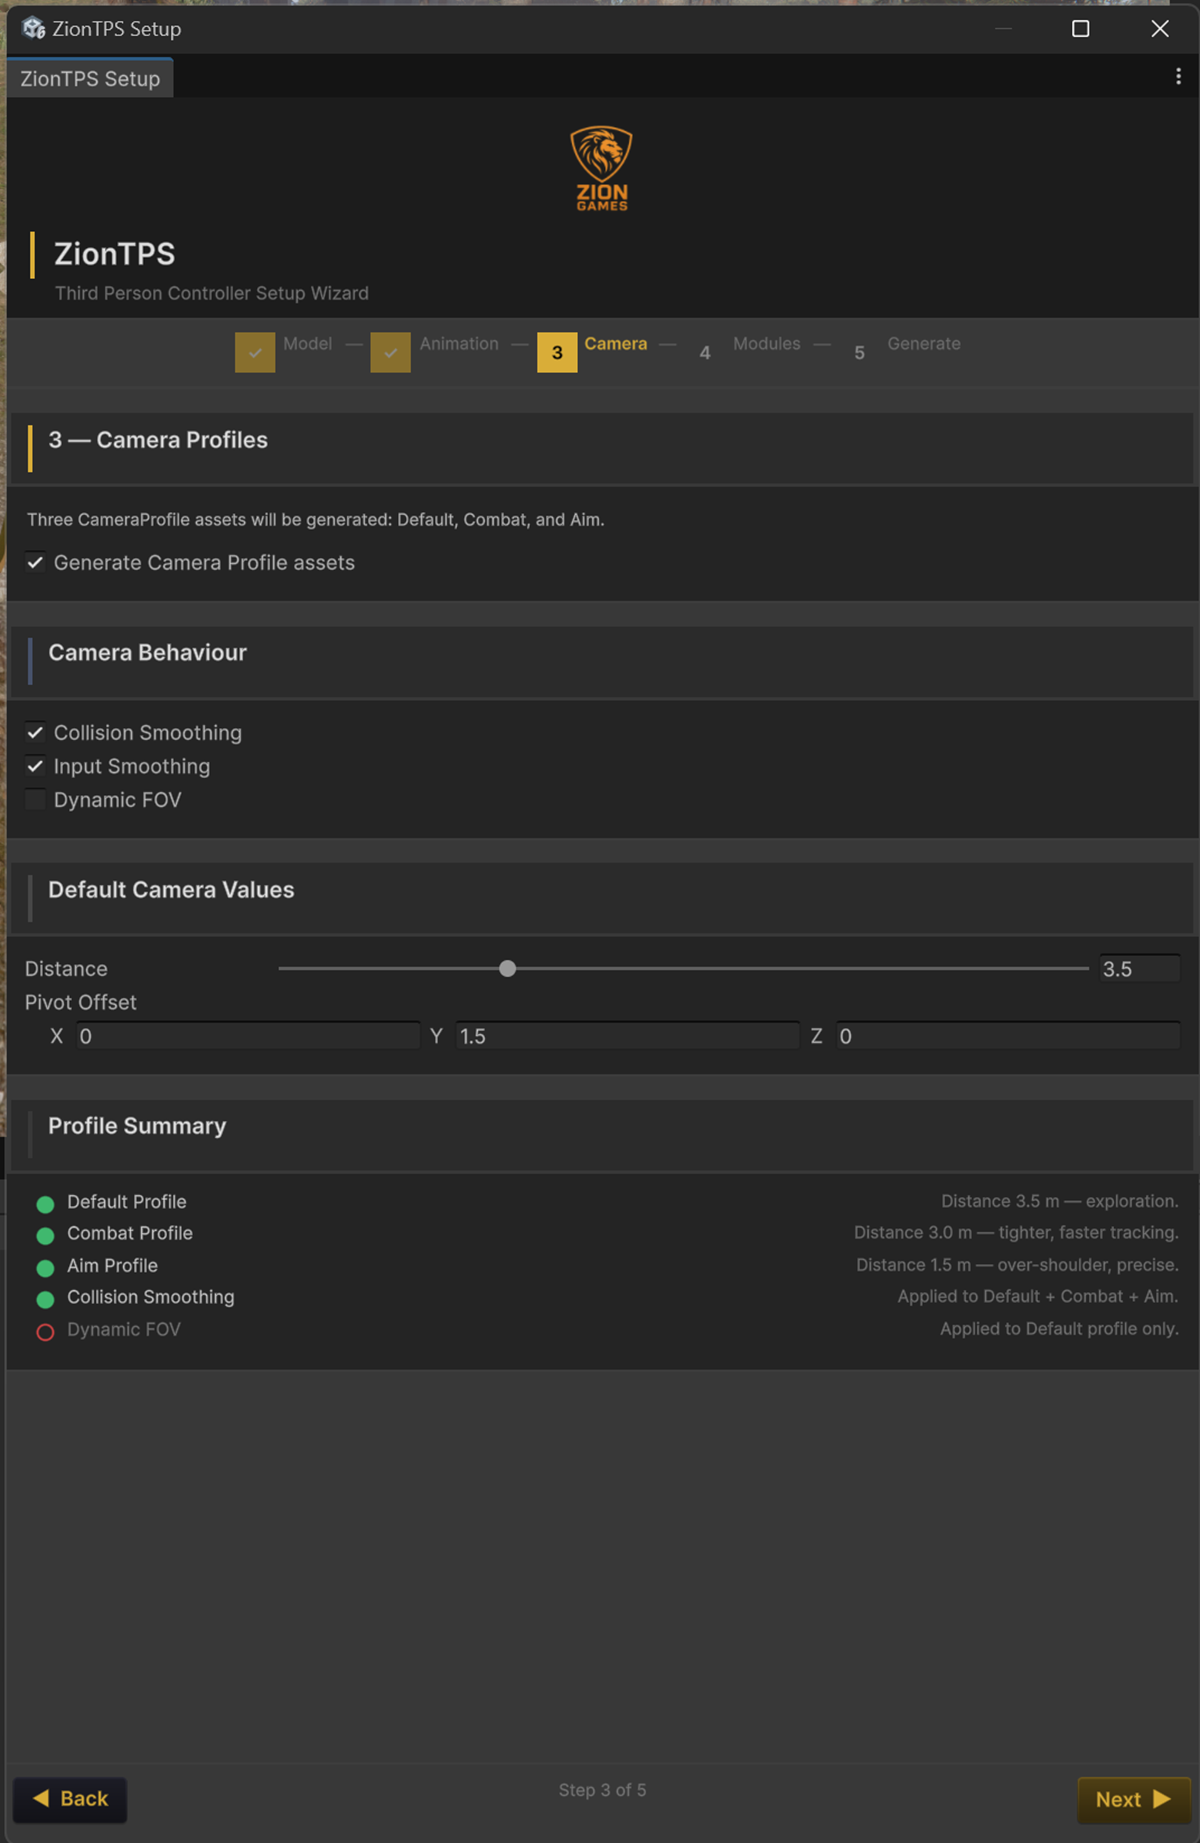Click the Camera Behaviour section heading
The width and height of the screenshot is (1200, 1843).
click(x=147, y=652)
